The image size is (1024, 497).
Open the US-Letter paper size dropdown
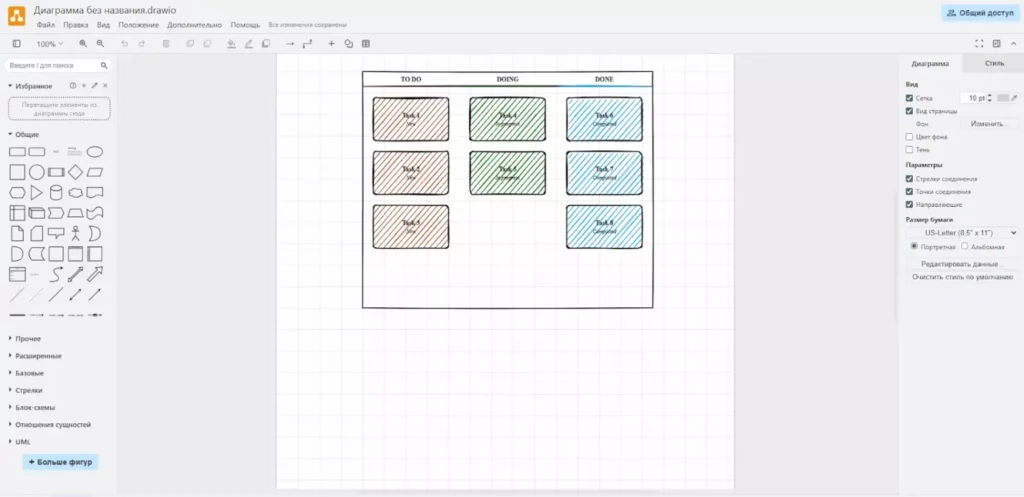961,232
